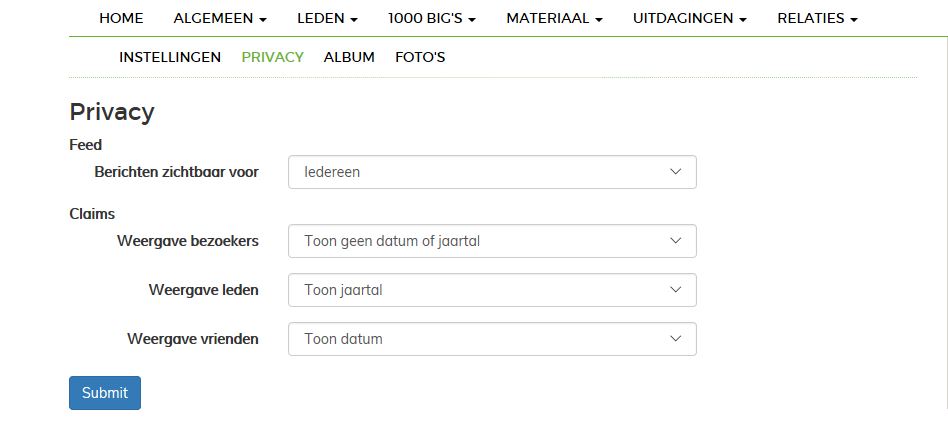Click the chevron beside Toon jaartal
948x424 pixels.
675,290
